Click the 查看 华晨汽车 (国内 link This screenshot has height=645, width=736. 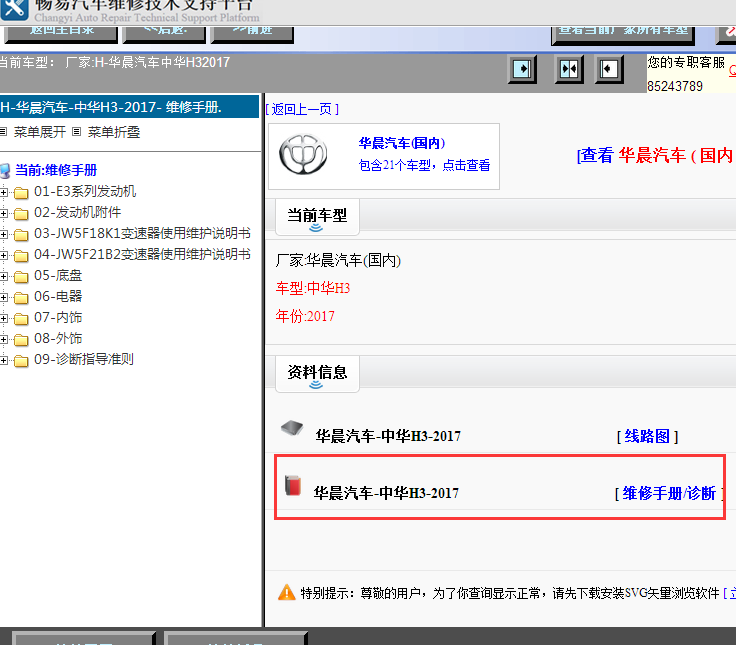point(656,155)
